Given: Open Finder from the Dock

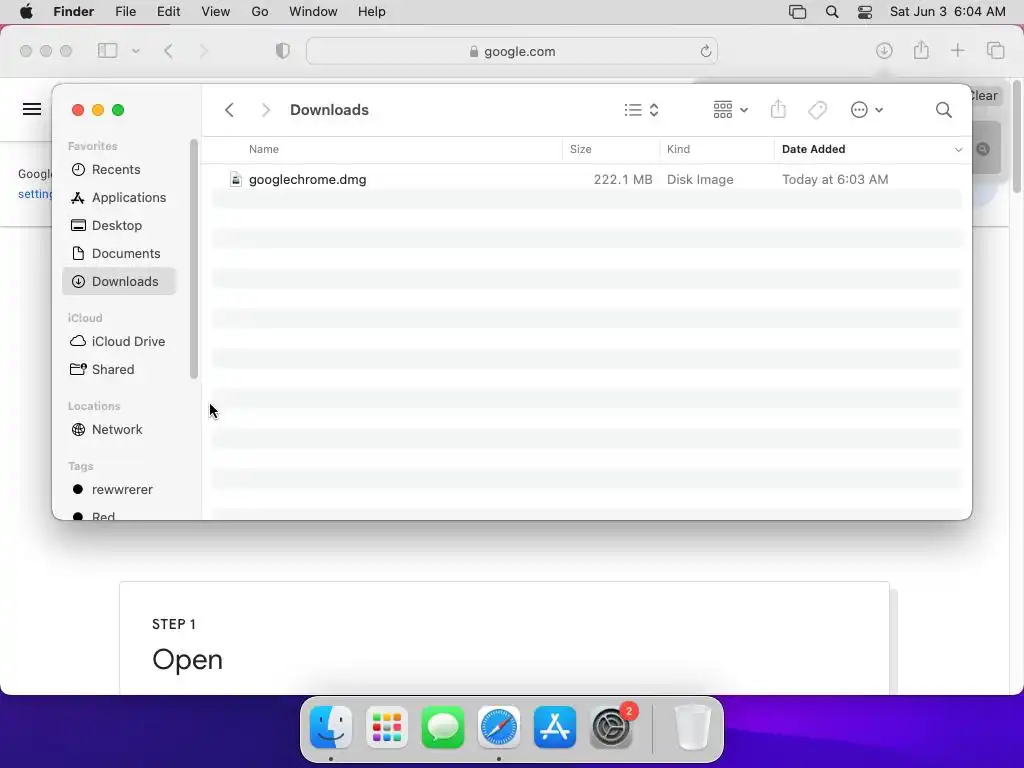Looking at the screenshot, I should point(331,727).
